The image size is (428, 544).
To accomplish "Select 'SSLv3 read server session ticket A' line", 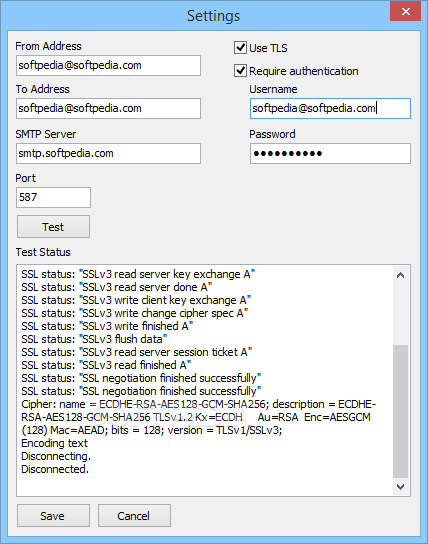I will (x=137, y=352).
